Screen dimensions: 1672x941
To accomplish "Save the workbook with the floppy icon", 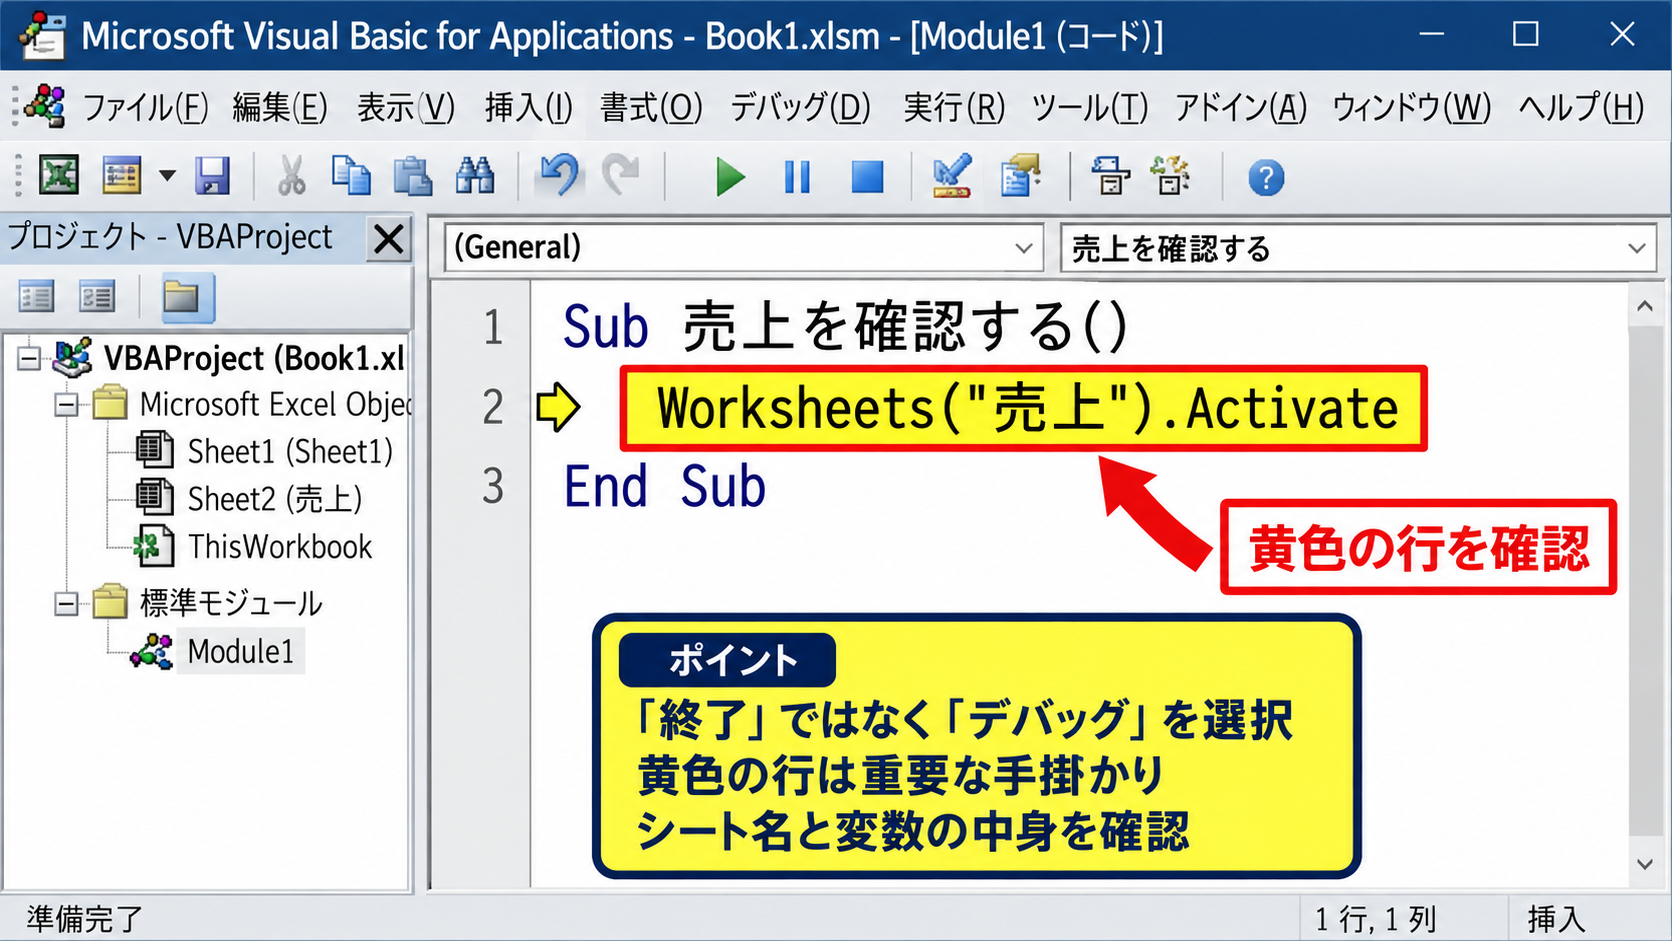I will 212,176.
